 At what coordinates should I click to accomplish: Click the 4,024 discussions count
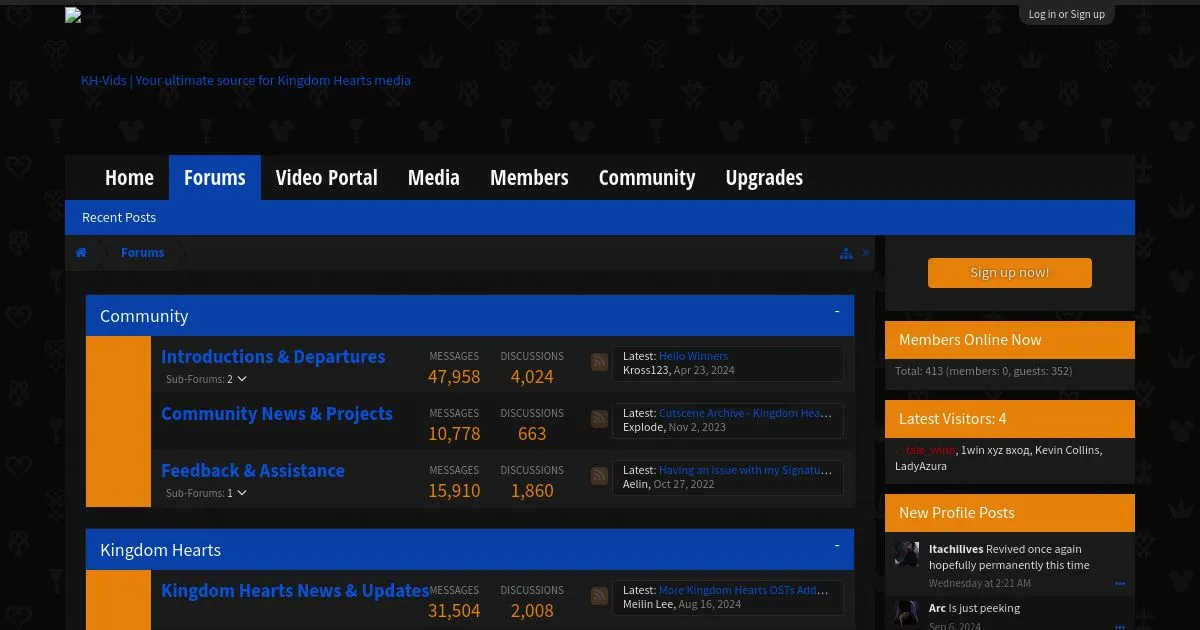coord(532,377)
